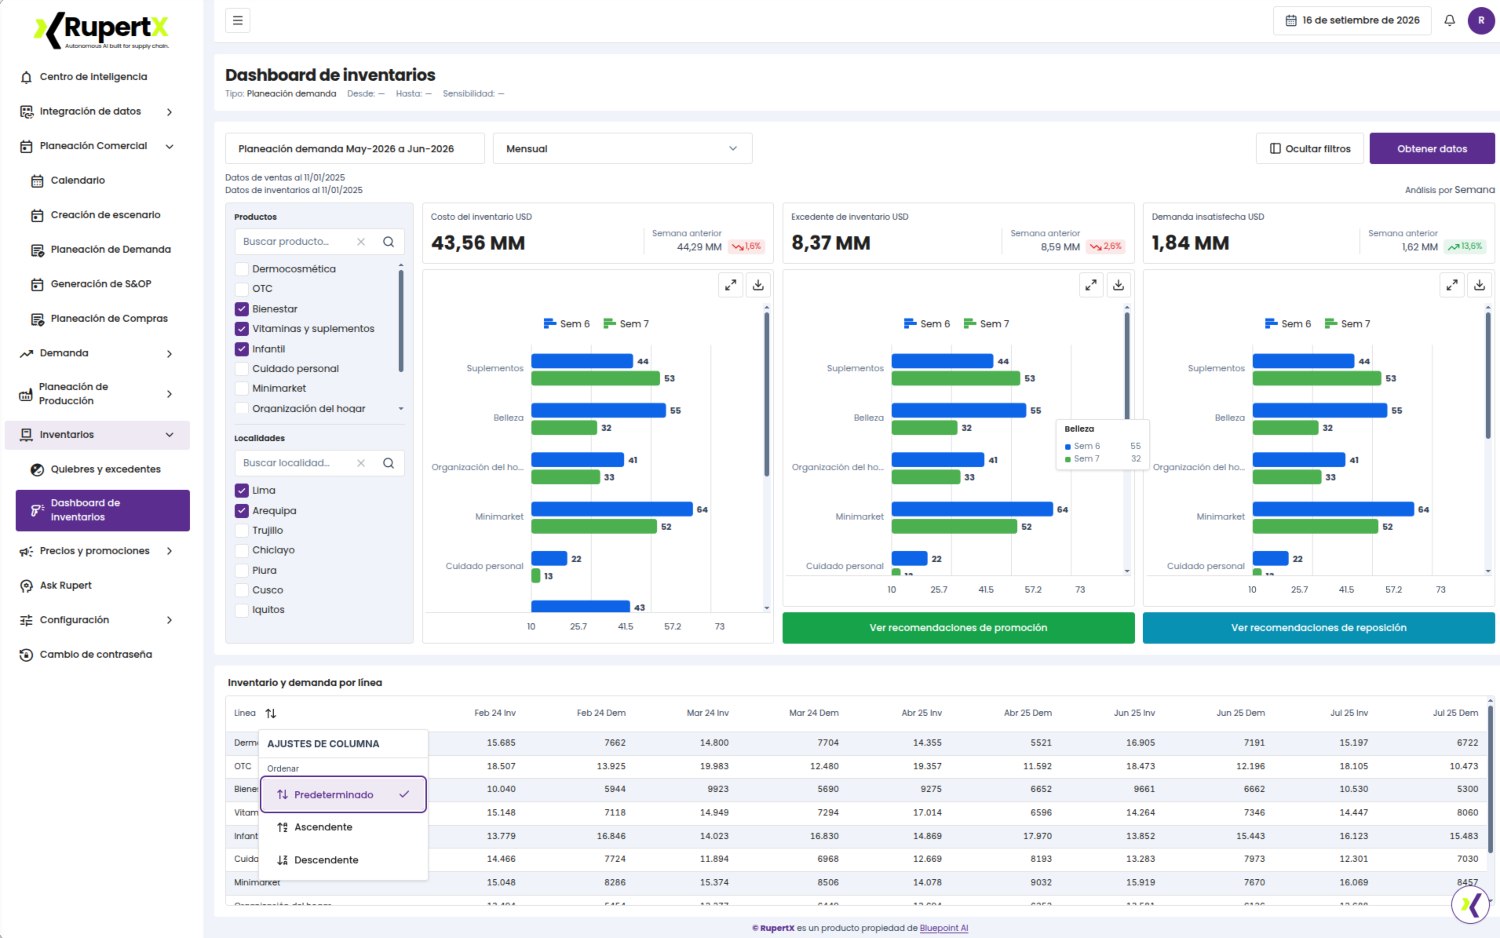Download the Costo del inventario chart
The image size is (1500, 938).
[x=758, y=285]
